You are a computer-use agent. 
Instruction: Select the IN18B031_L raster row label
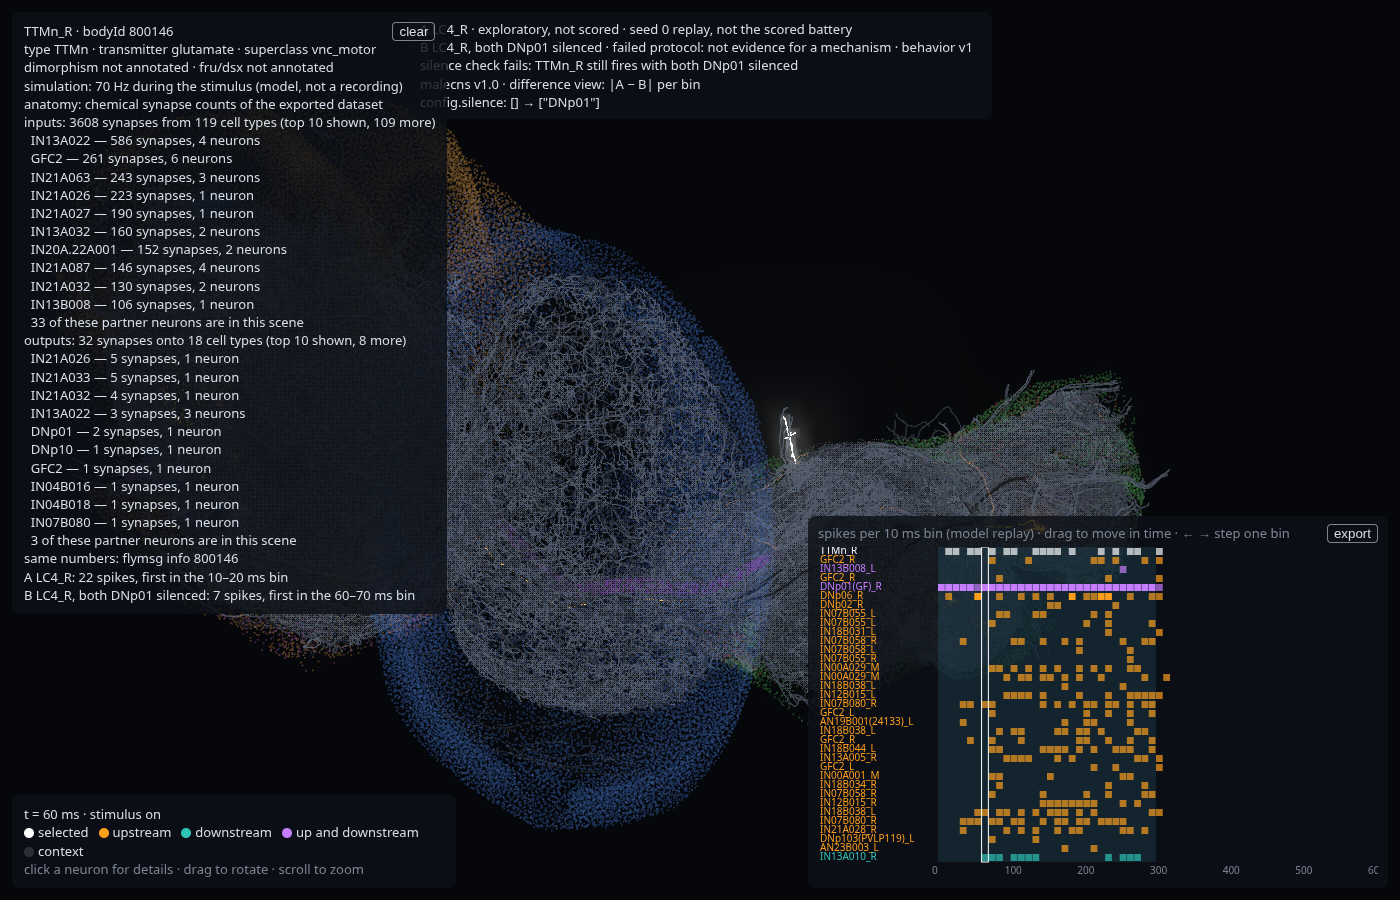[x=847, y=632]
